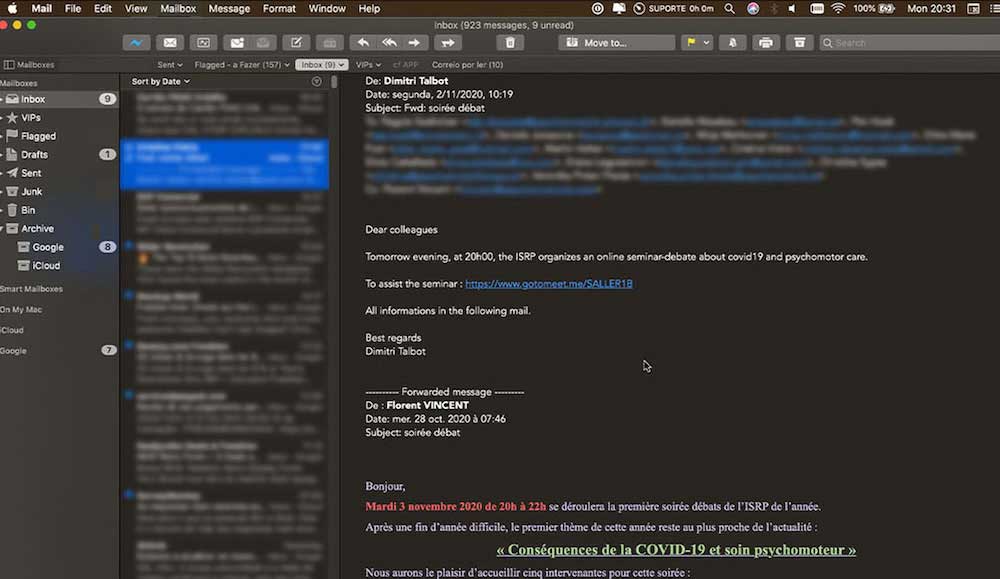The height and width of the screenshot is (579, 1000).
Task: Click the Wi-Fi status icon
Action: click(838, 8)
